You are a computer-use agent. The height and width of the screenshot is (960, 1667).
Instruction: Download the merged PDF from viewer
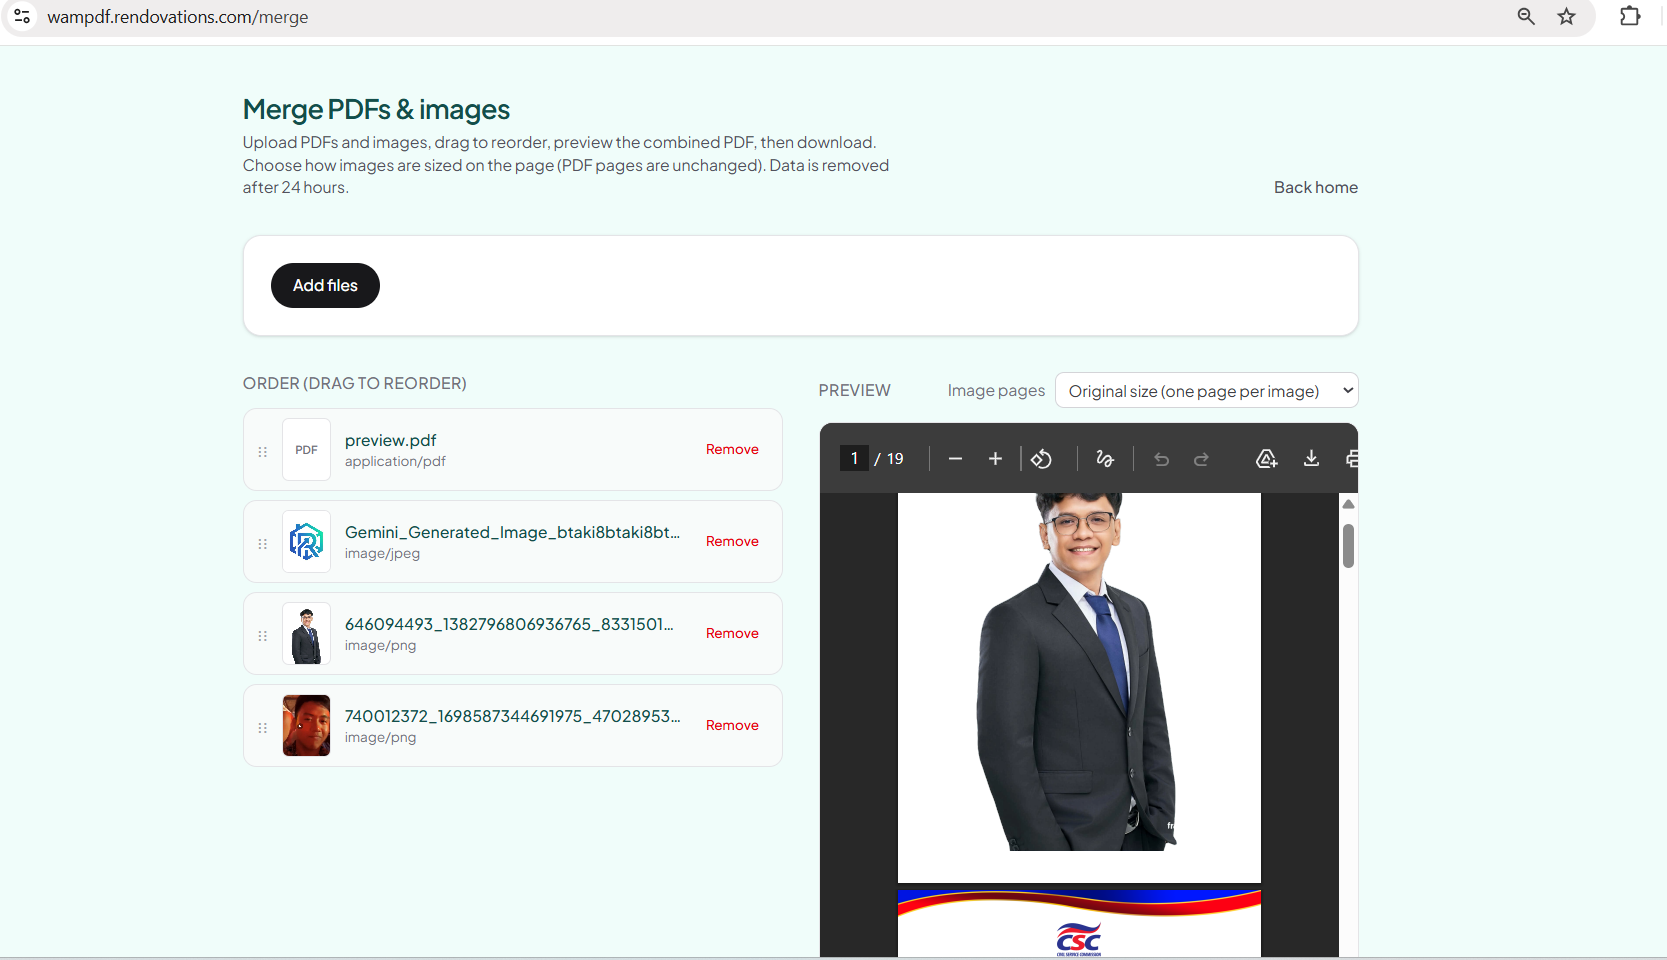pyautogui.click(x=1311, y=459)
